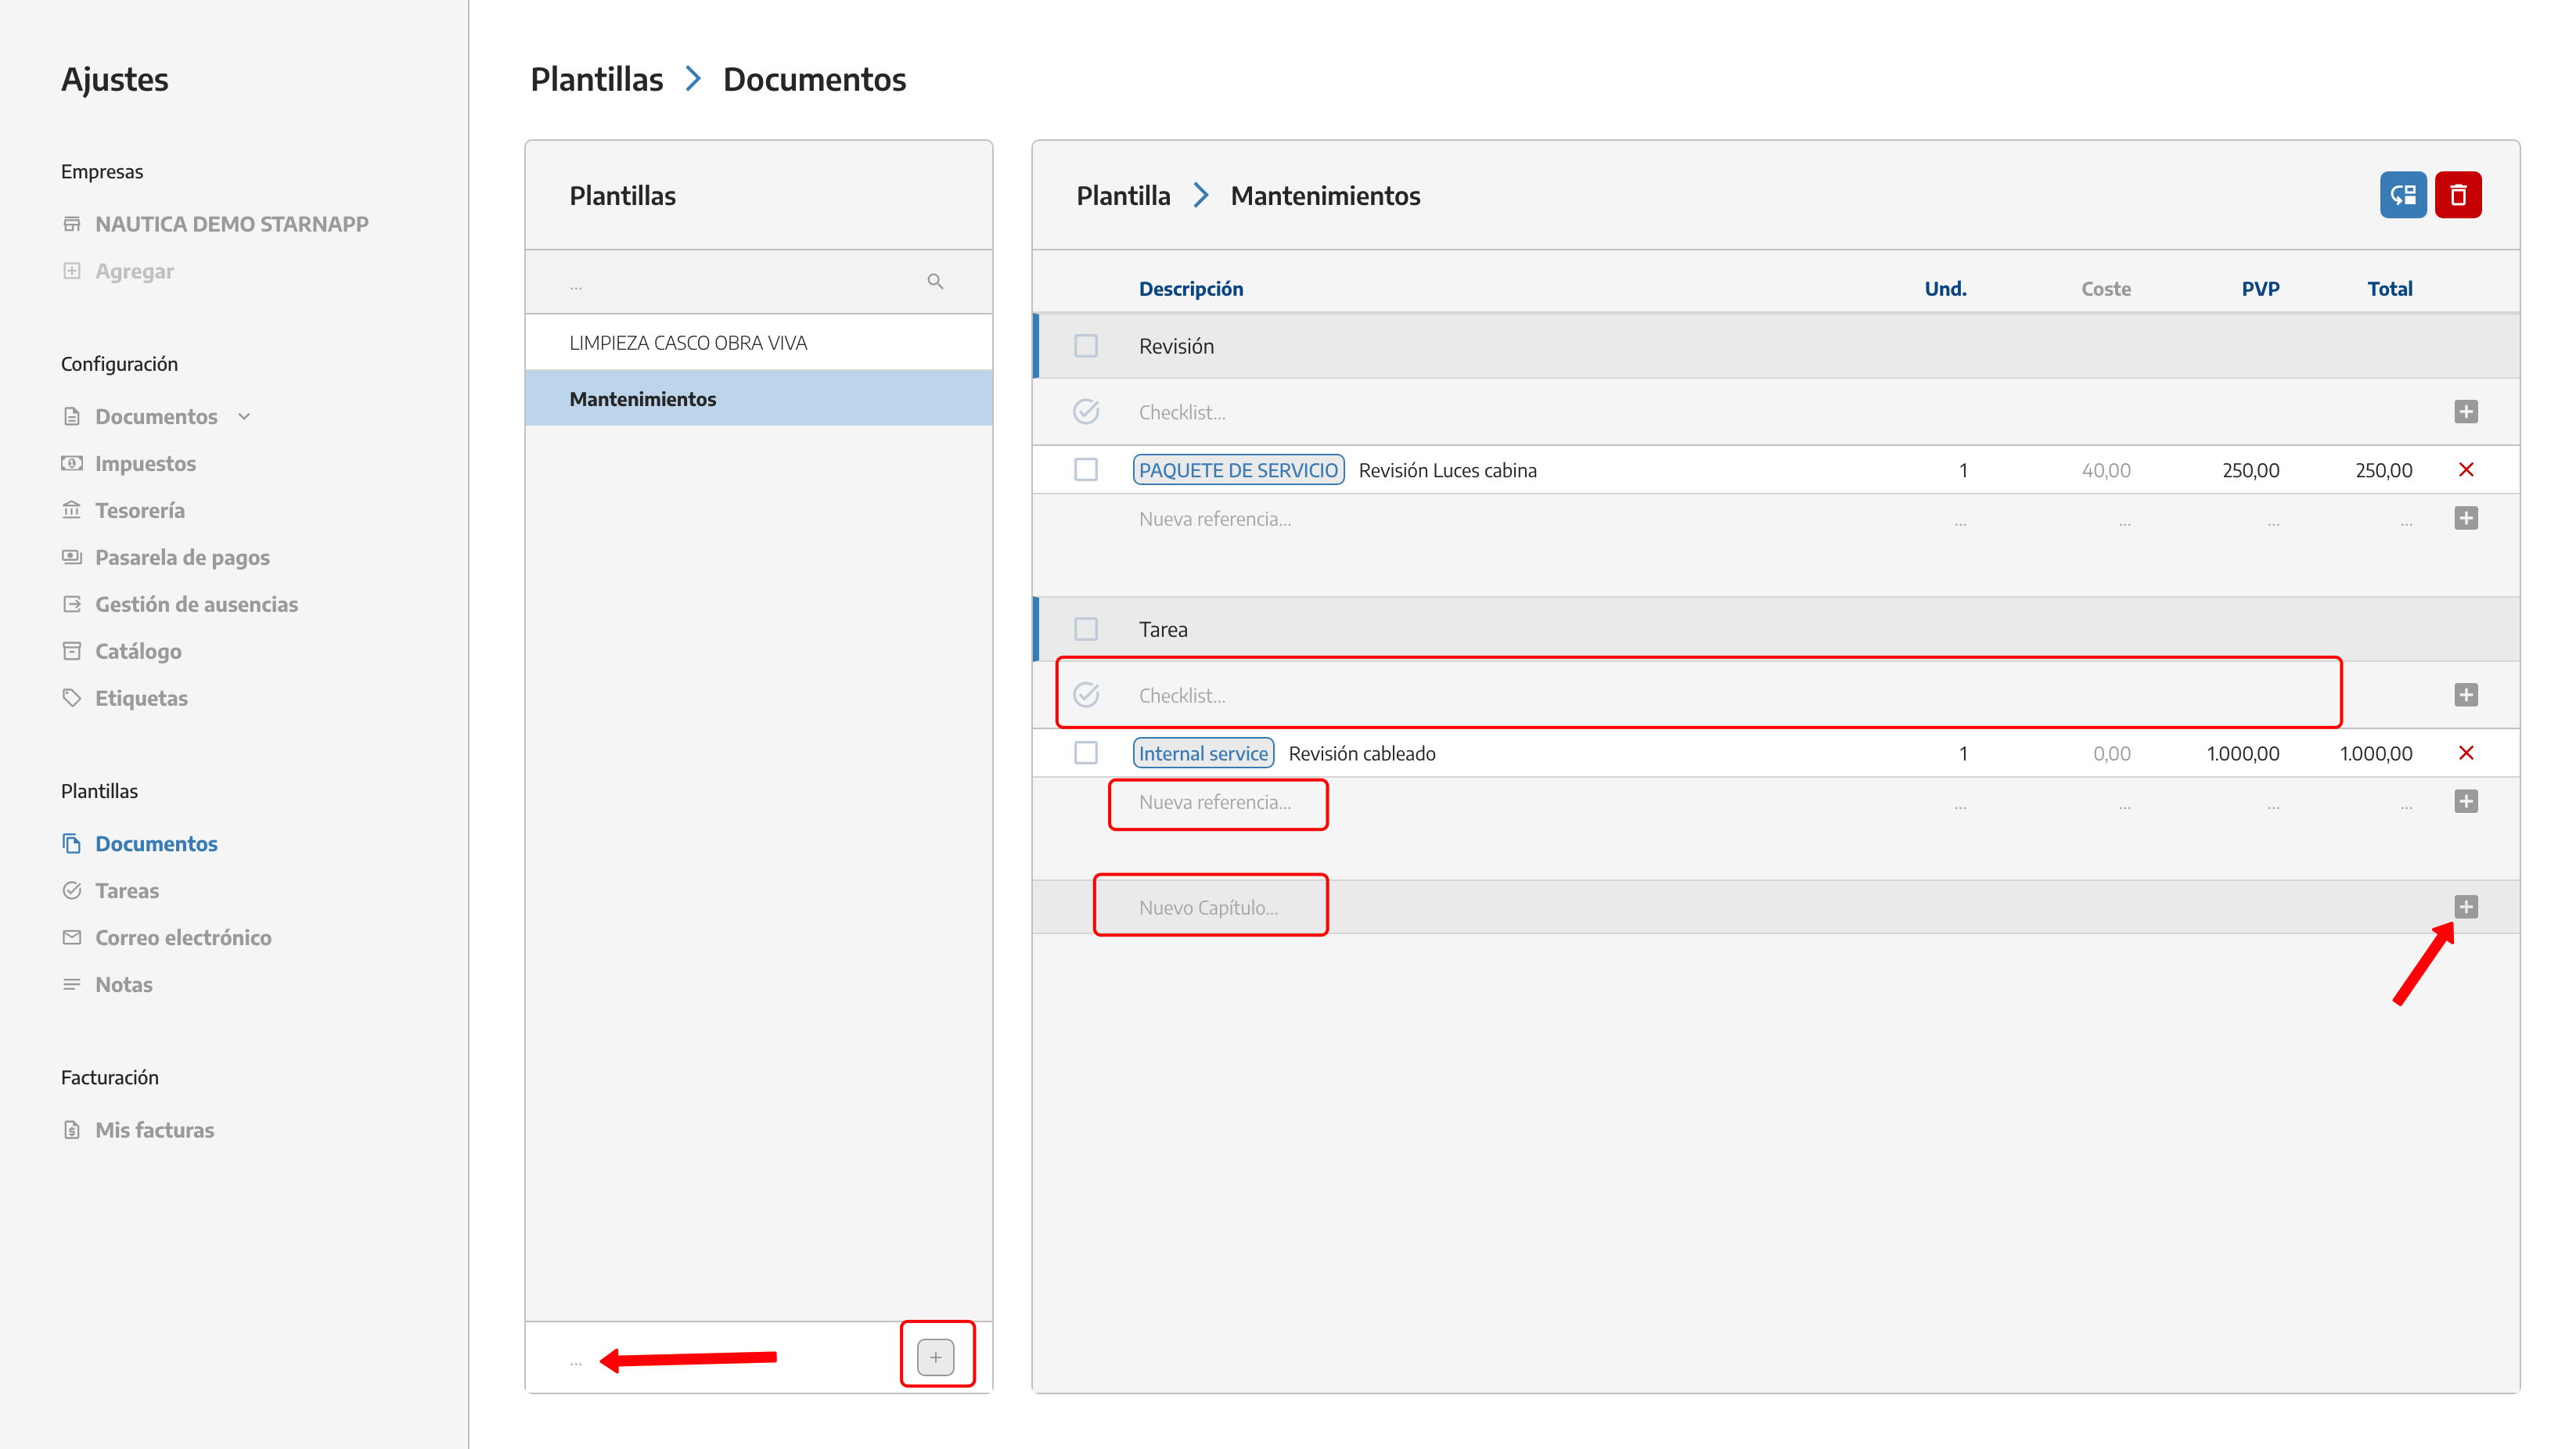Tick the Revisión chapter checkbox
Screen dimensions: 2576x1449
1086,346
